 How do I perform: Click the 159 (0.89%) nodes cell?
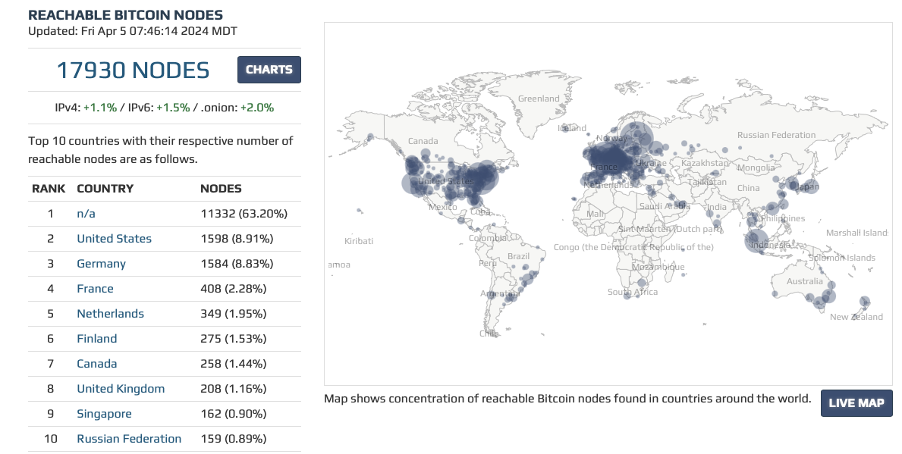(233, 439)
